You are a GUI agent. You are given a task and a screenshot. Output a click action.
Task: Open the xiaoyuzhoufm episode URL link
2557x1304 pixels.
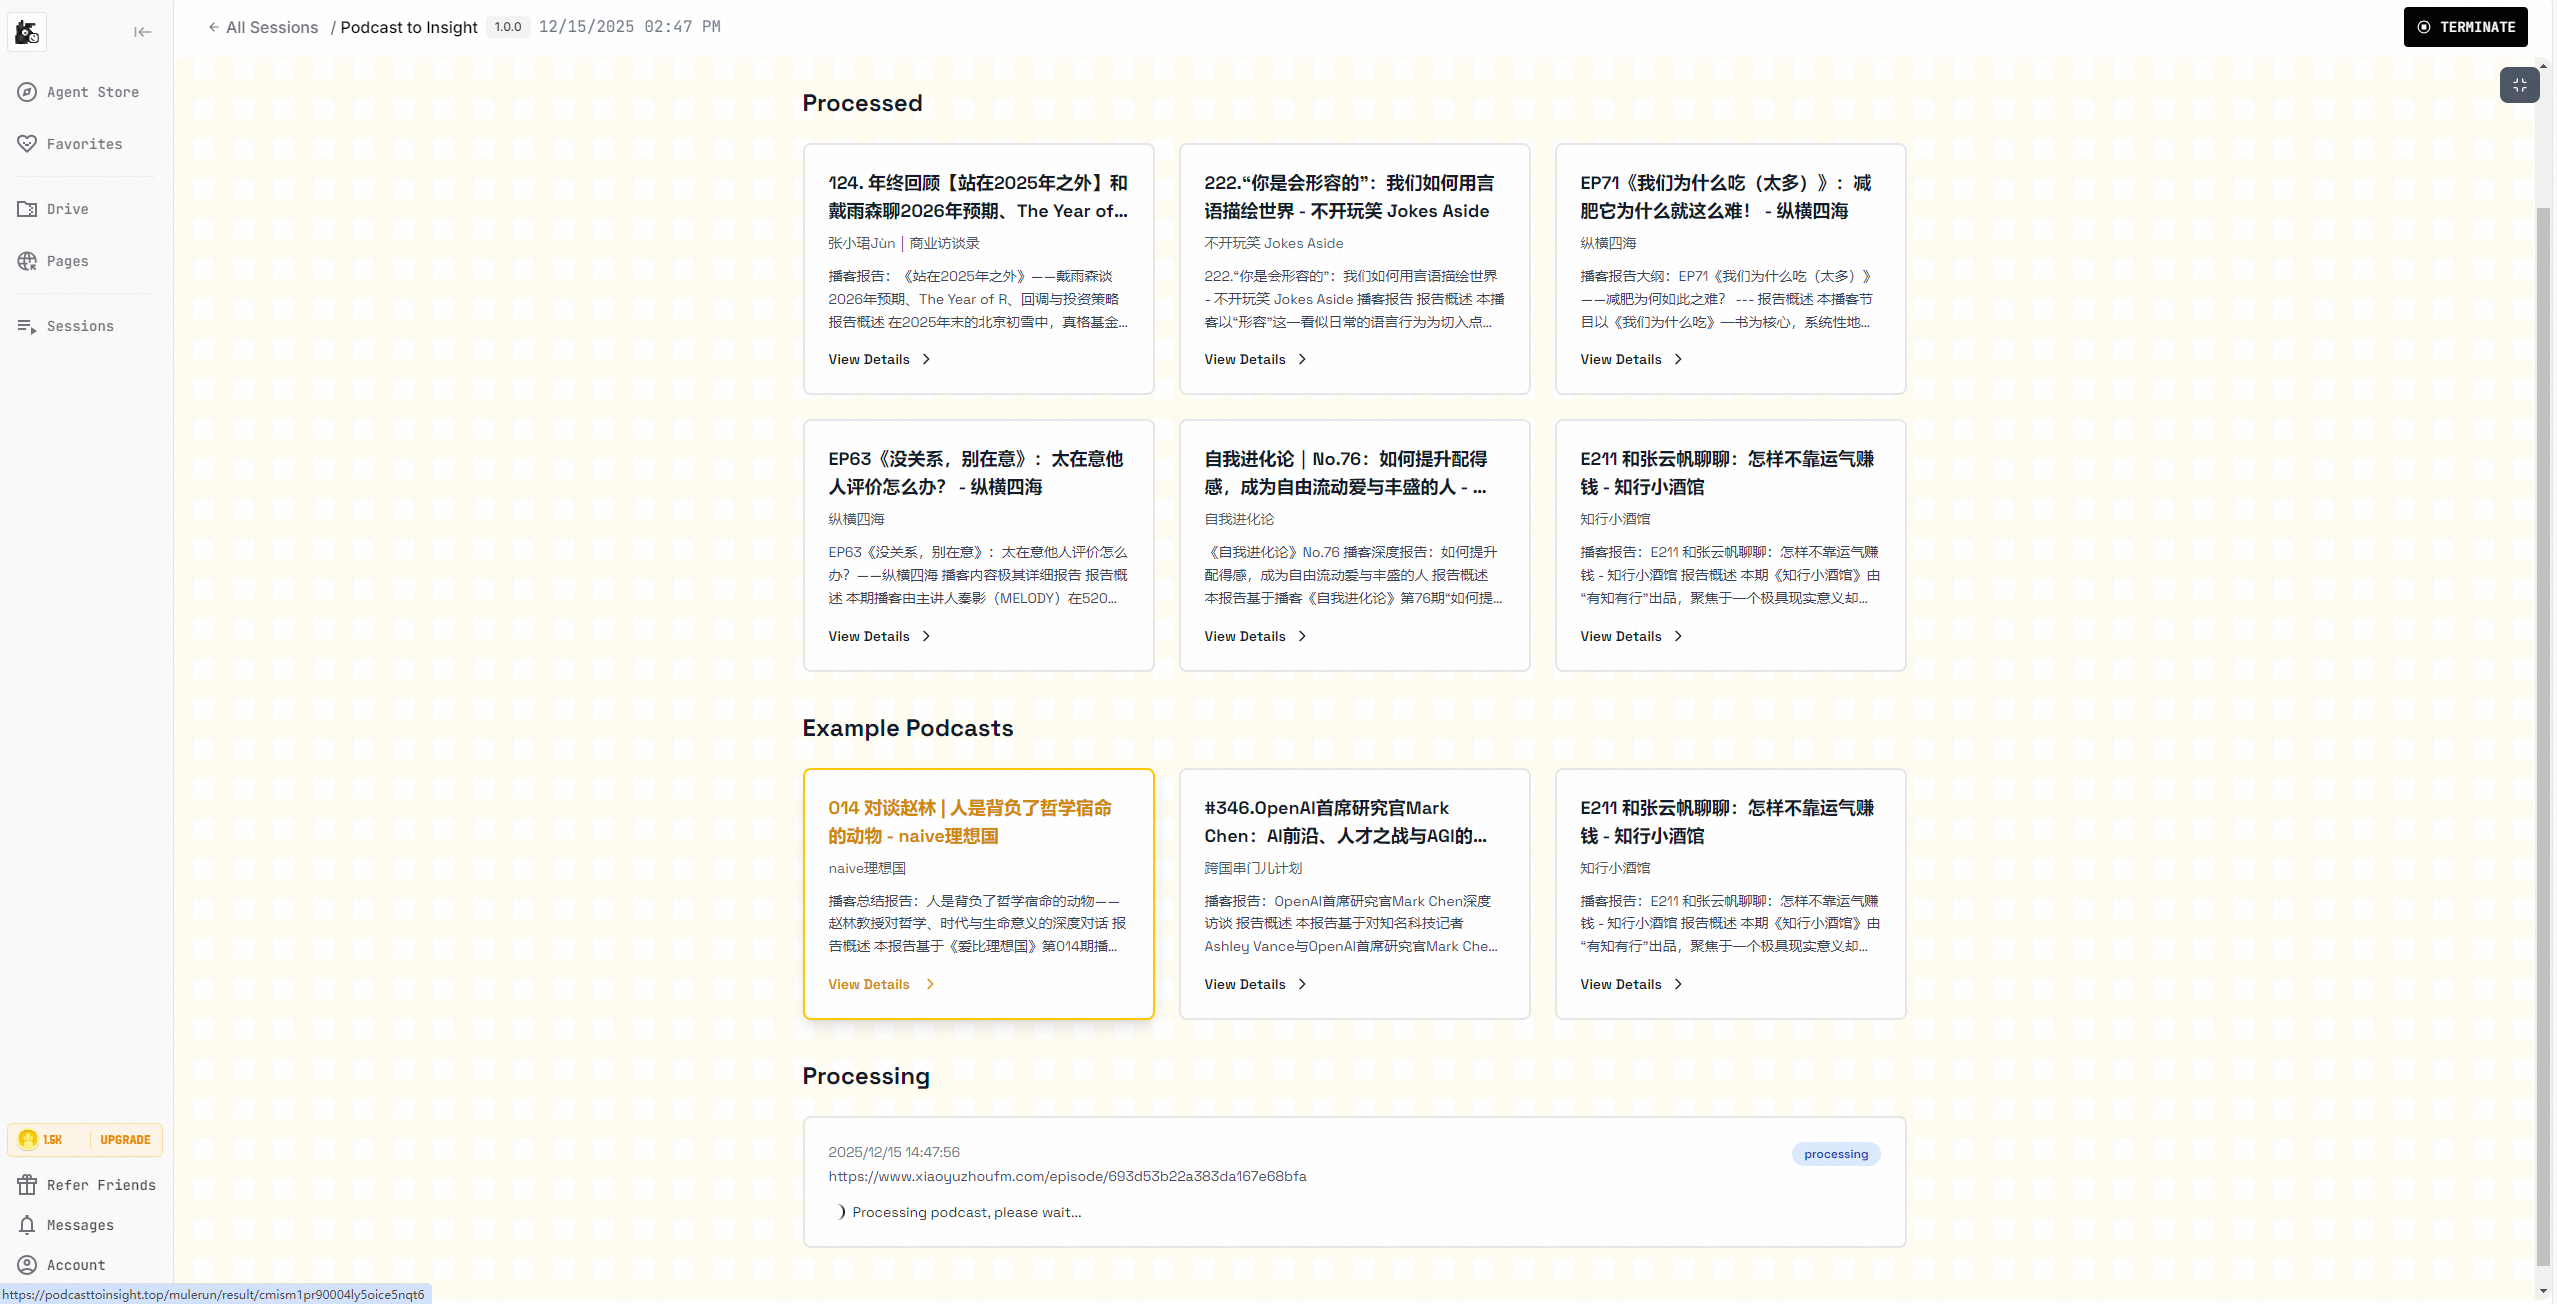click(1067, 1176)
